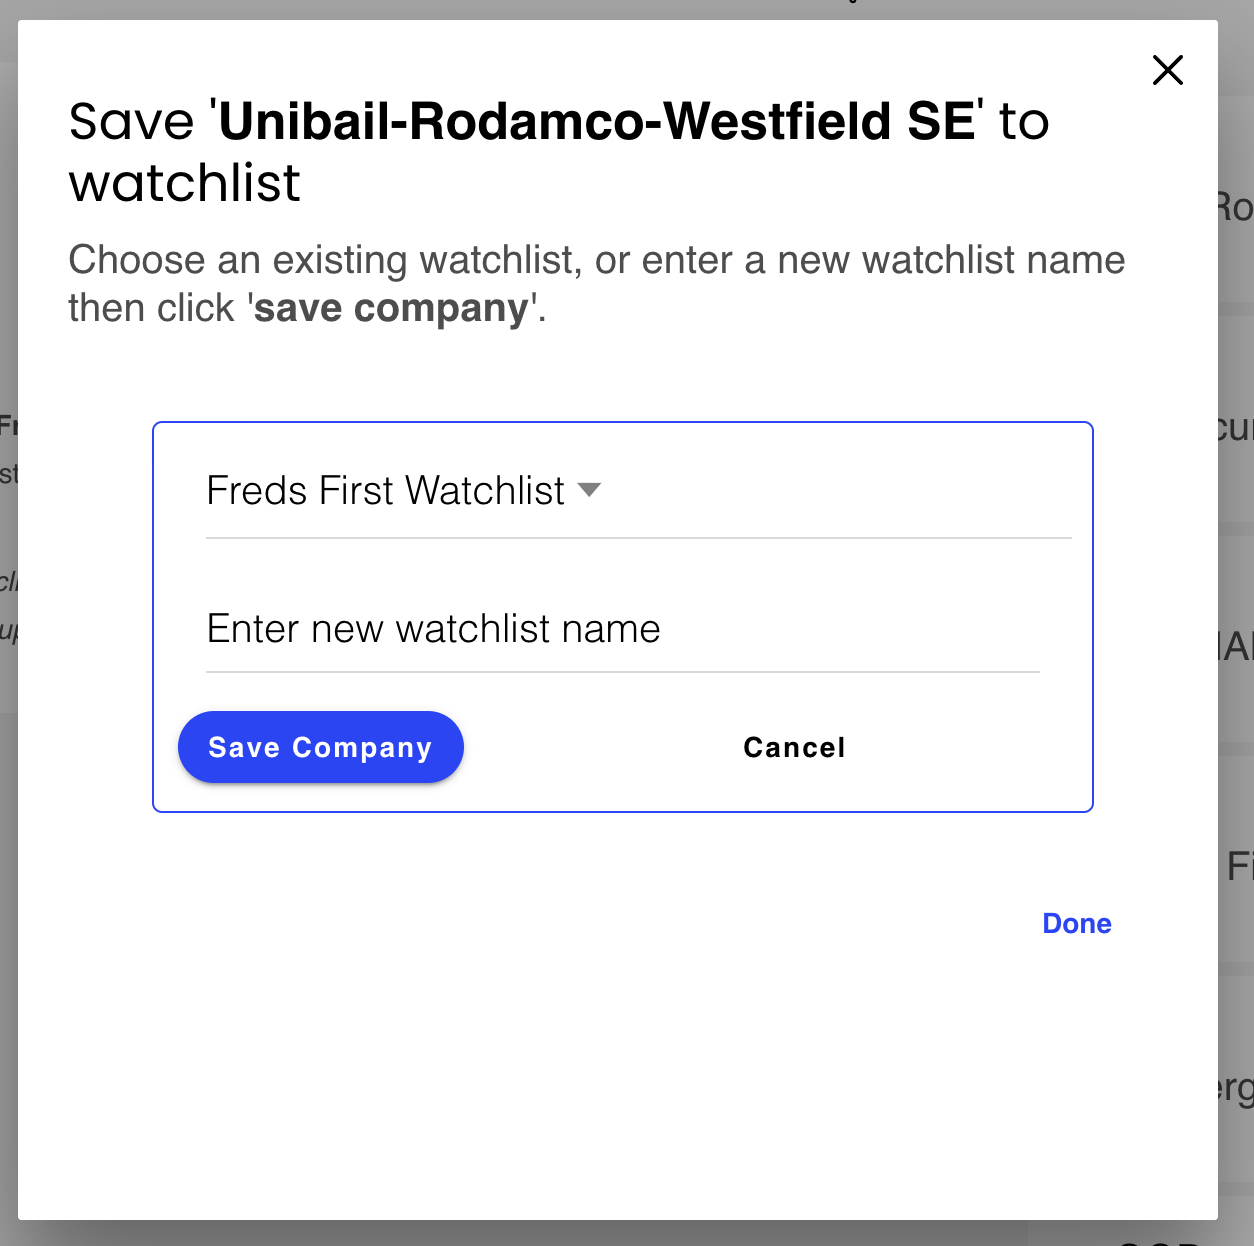Click the bold 'save company' instruction text
1254x1246 pixels.
pos(391,308)
